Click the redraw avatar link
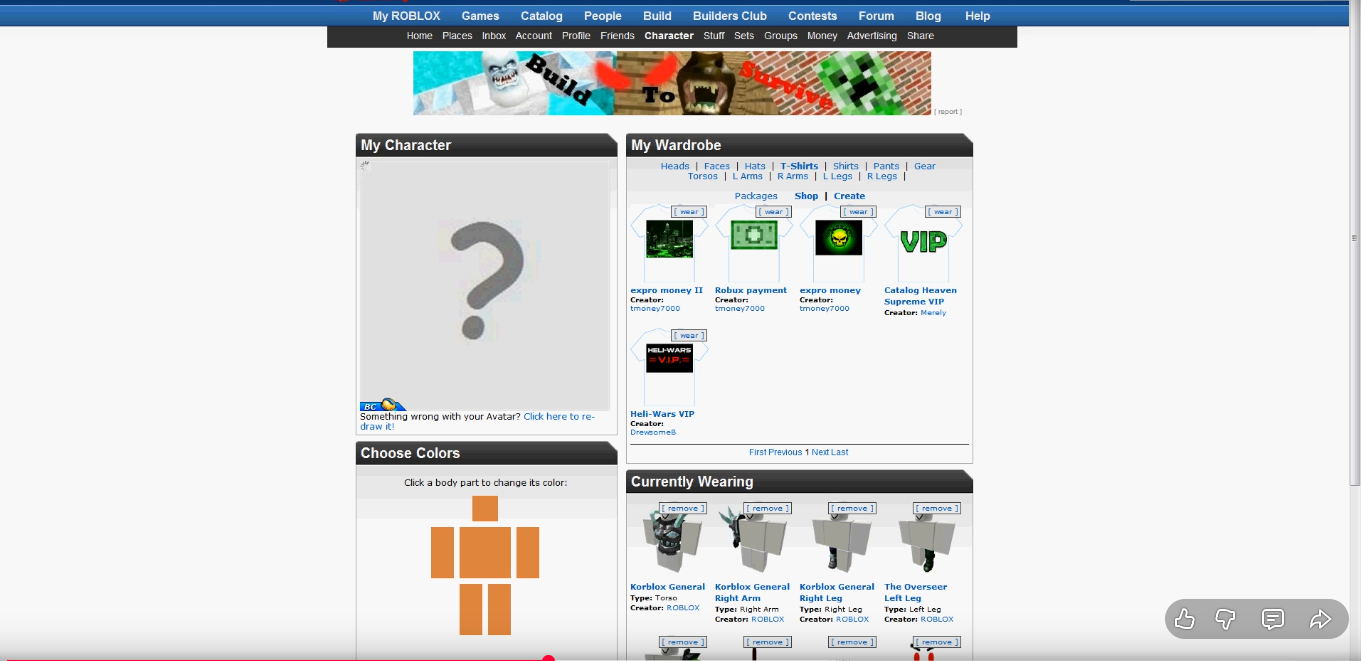This screenshot has width=1361, height=661. [x=558, y=416]
